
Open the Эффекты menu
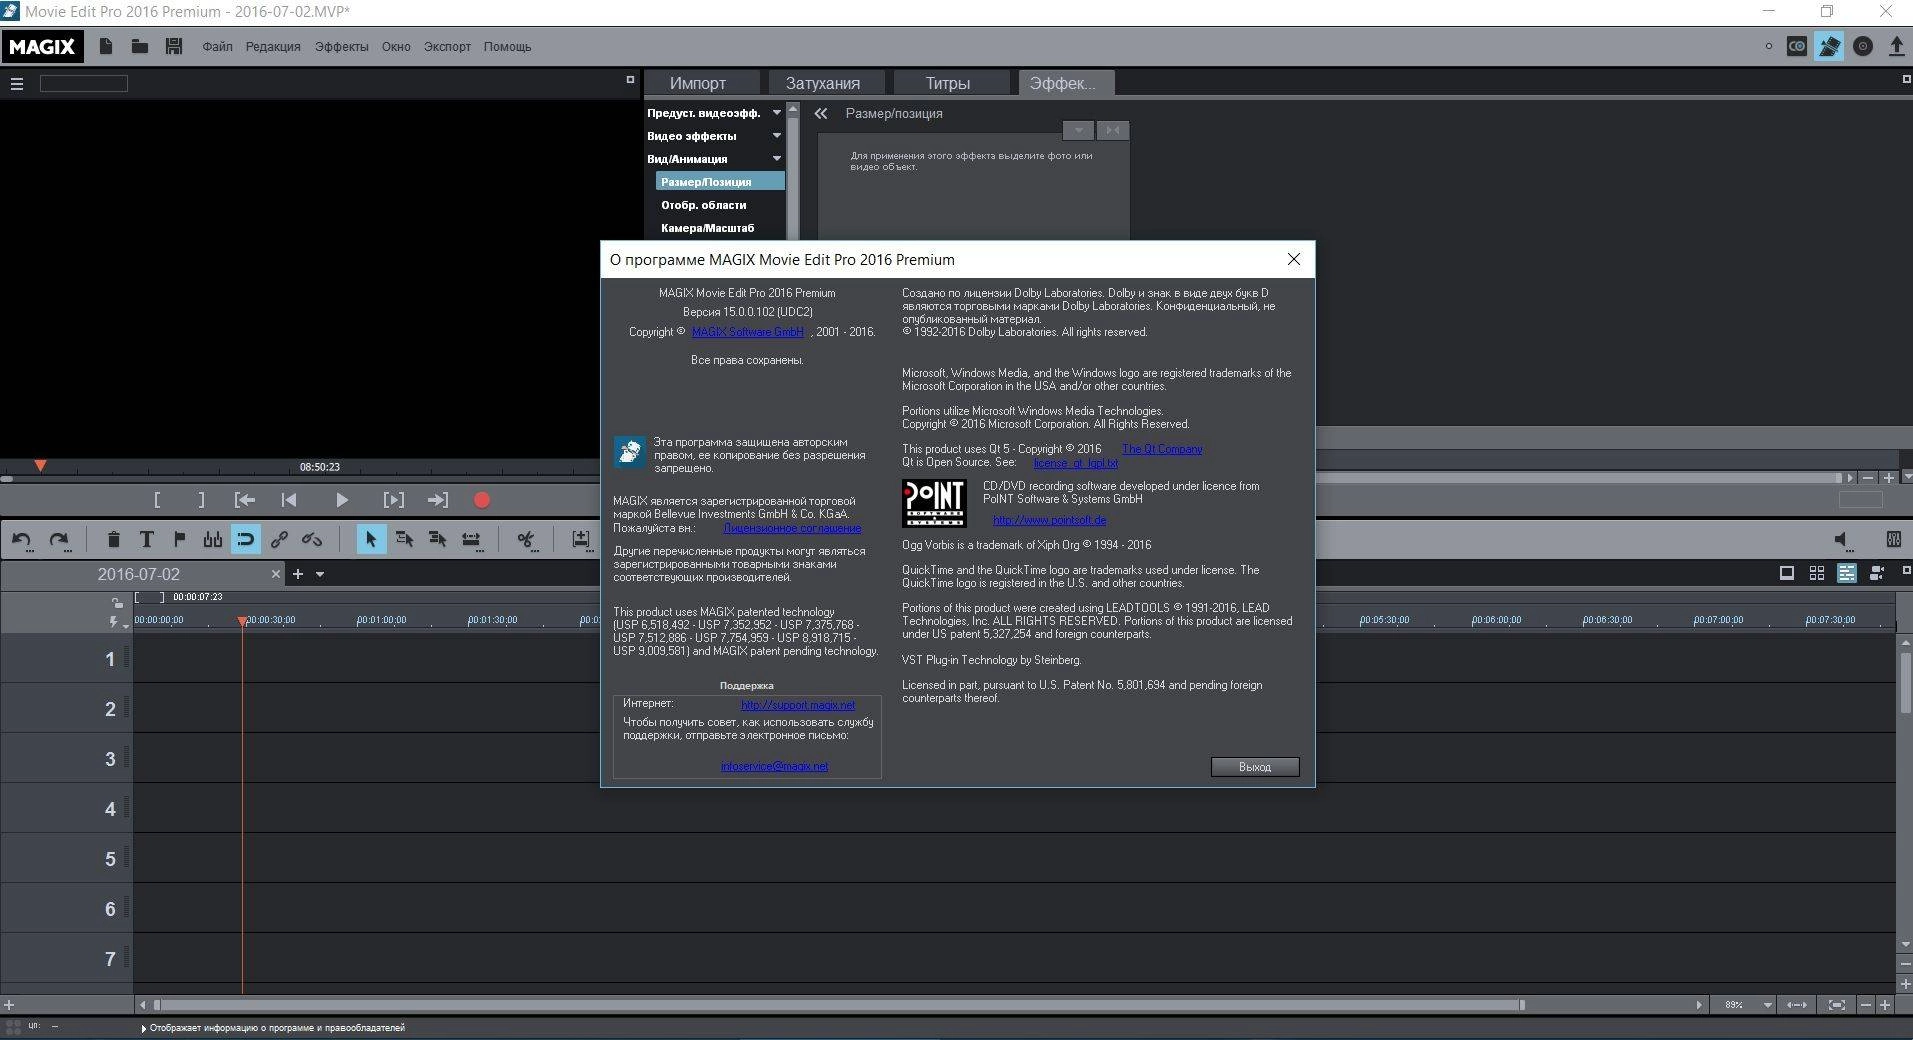341,47
